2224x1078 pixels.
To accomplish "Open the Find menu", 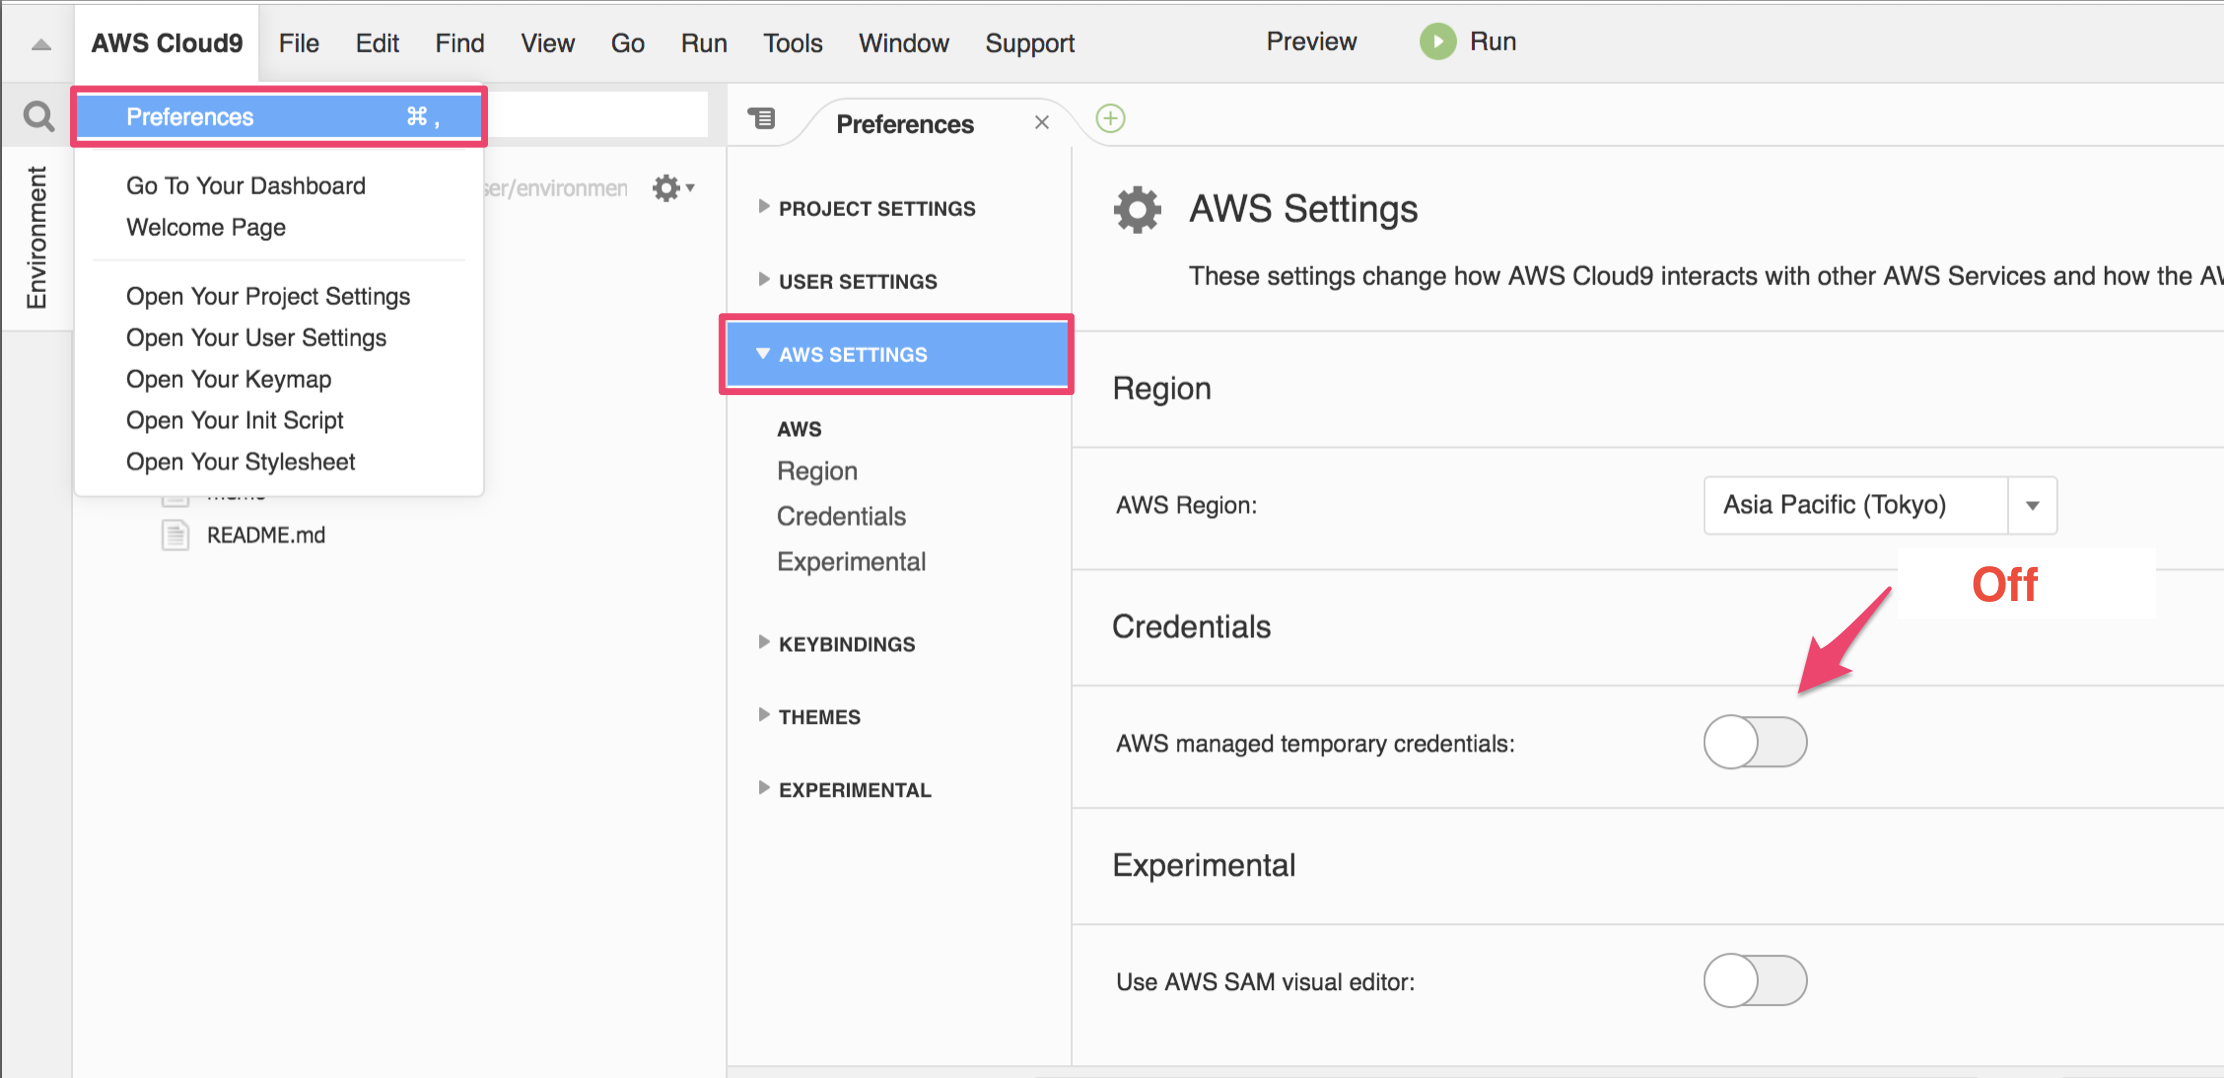I will point(459,43).
